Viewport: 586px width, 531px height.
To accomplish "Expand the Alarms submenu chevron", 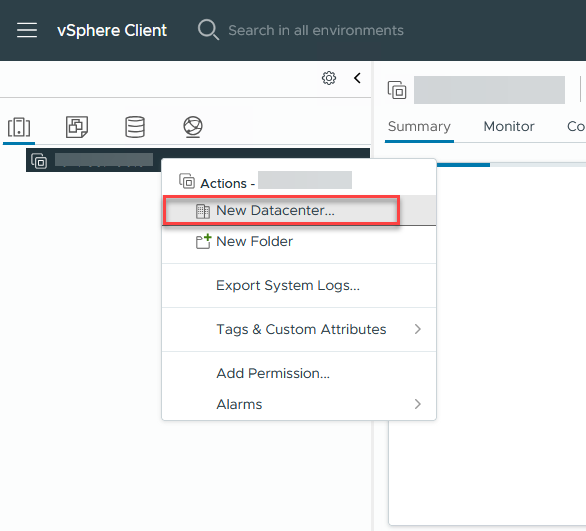I will [x=418, y=404].
